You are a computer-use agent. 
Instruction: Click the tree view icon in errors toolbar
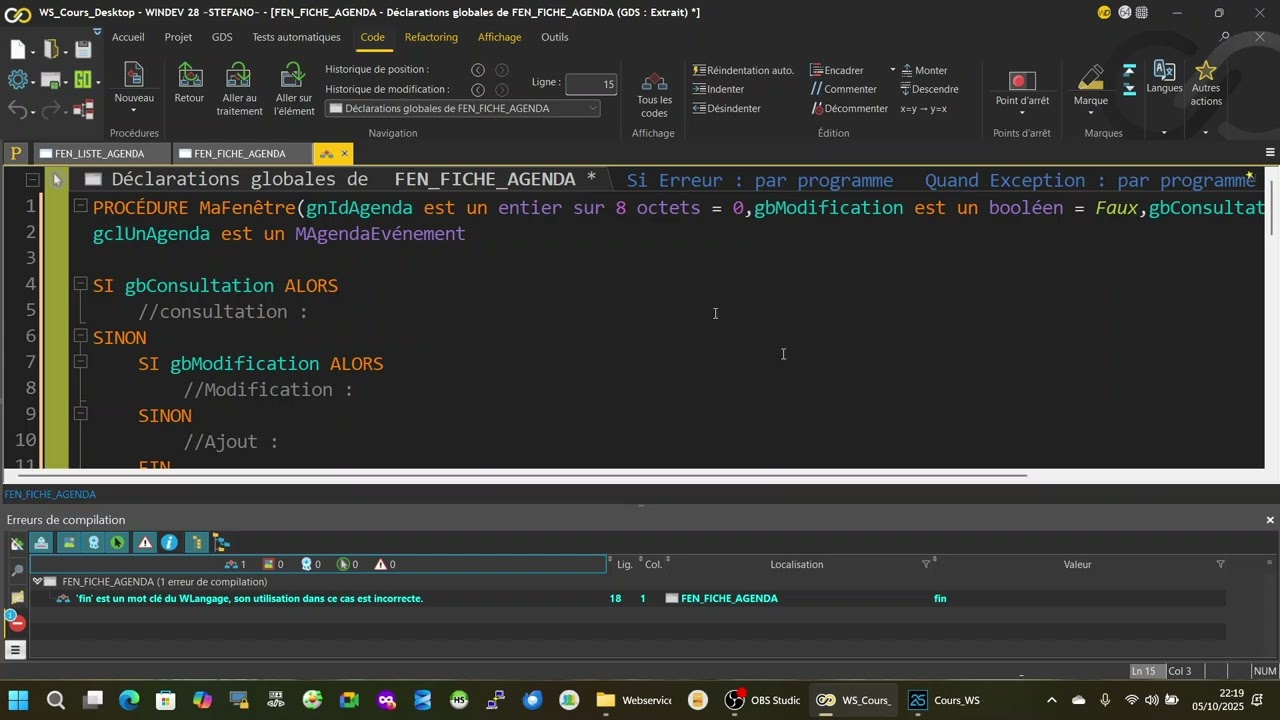point(222,542)
